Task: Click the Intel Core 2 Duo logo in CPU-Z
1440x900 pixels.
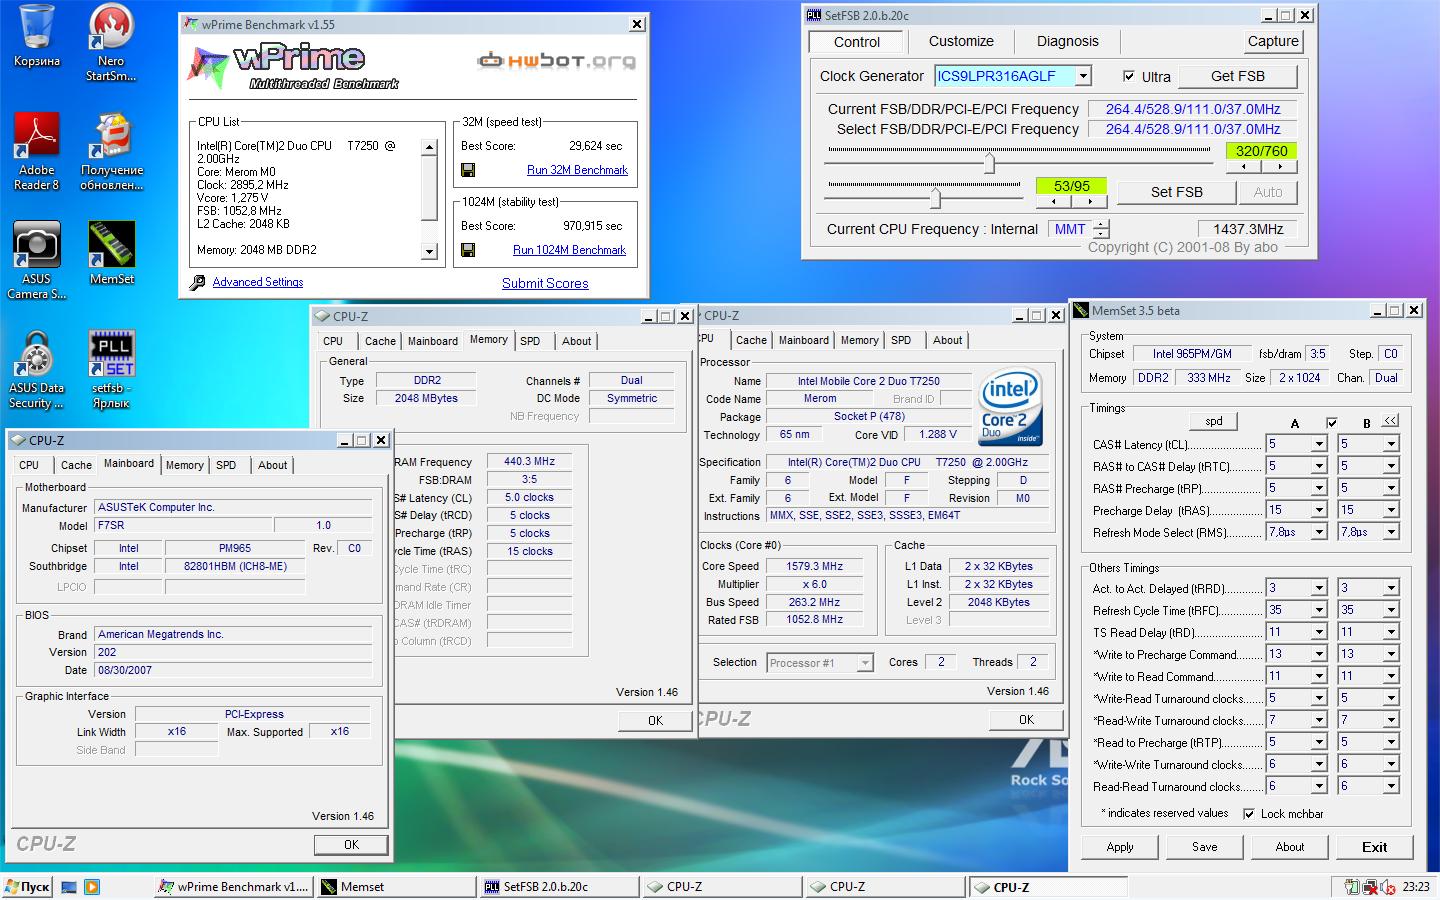Action: (1010, 407)
